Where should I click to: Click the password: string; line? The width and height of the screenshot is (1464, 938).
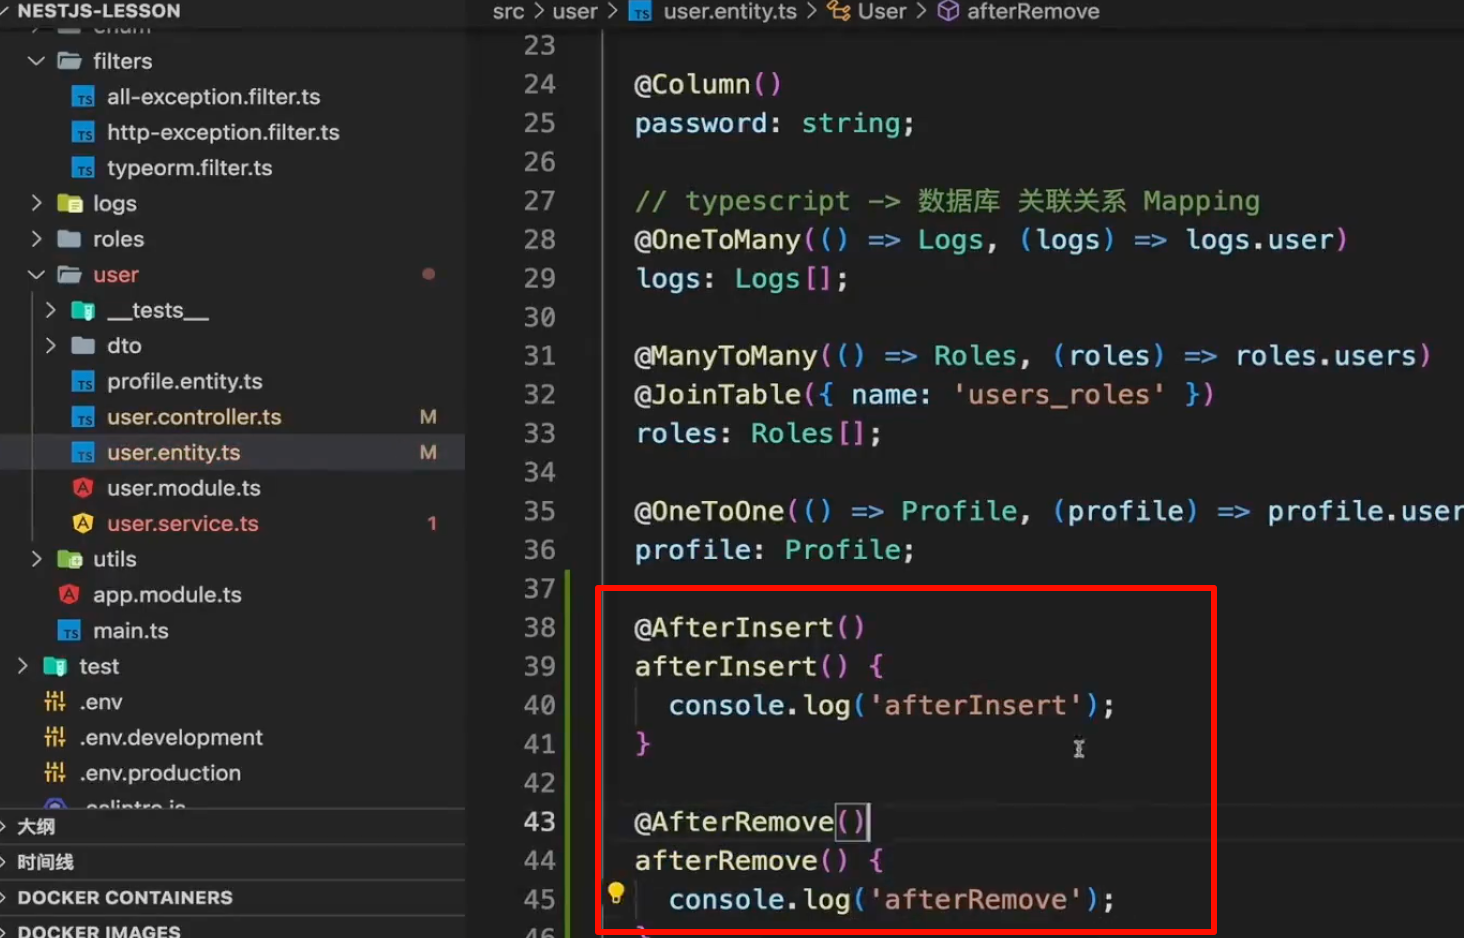tap(775, 124)
